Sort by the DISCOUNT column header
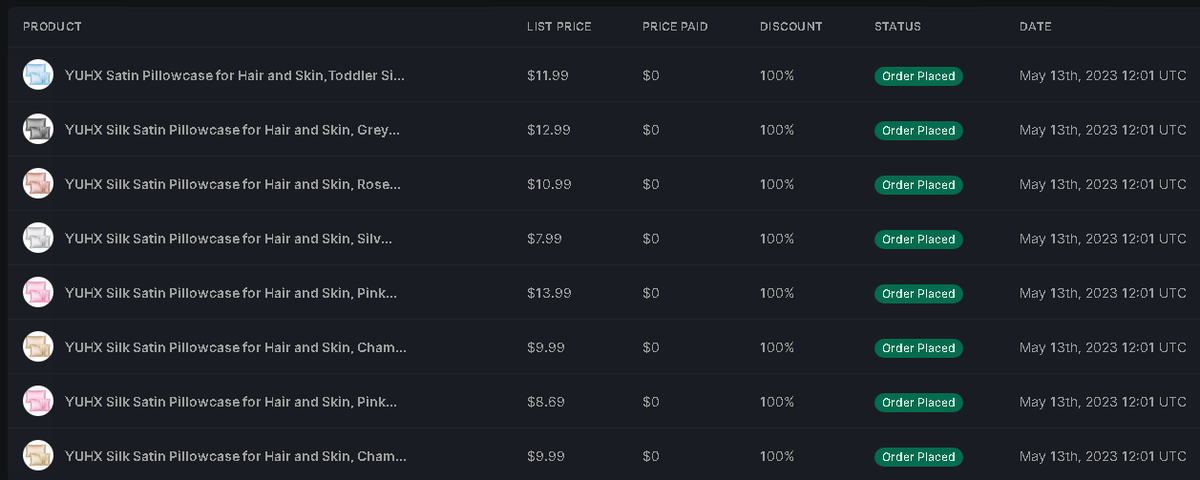 coord(791,26)
